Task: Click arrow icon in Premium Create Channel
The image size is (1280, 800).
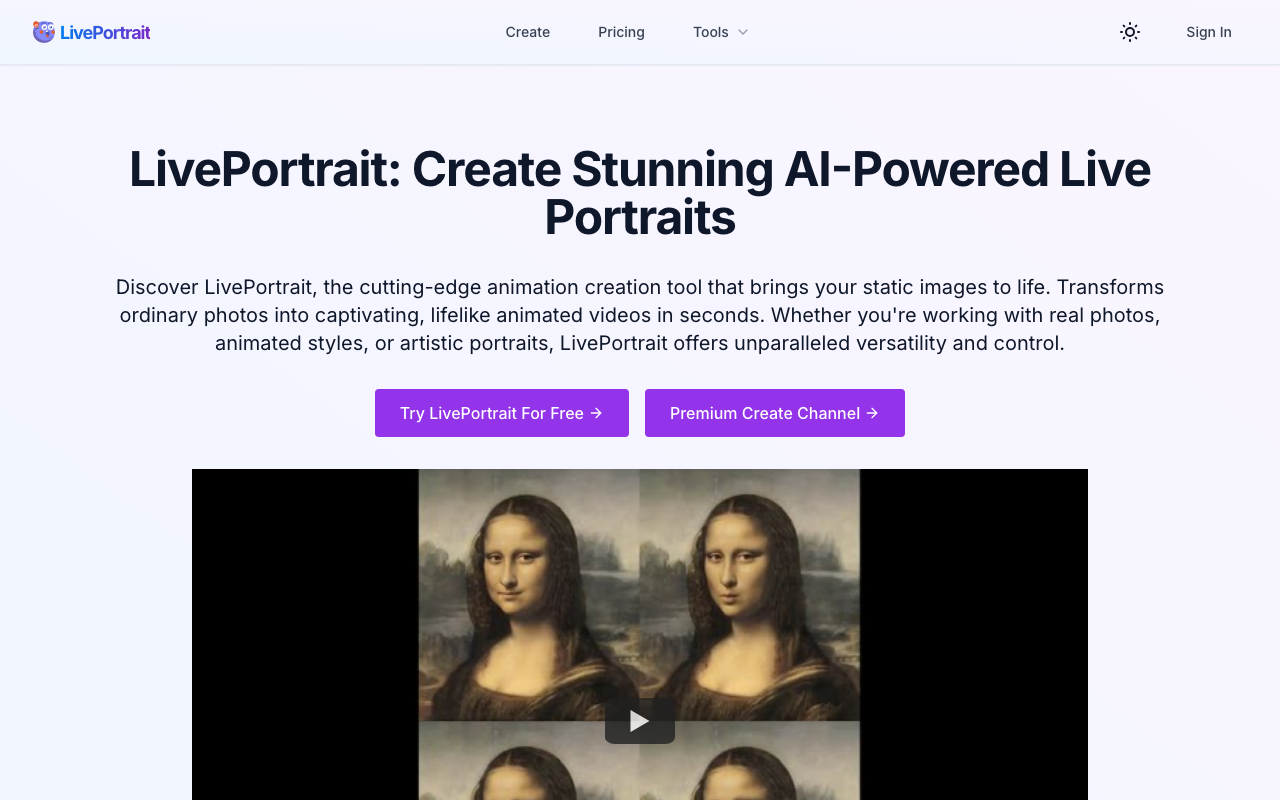Action: click(x=872, y=413)
